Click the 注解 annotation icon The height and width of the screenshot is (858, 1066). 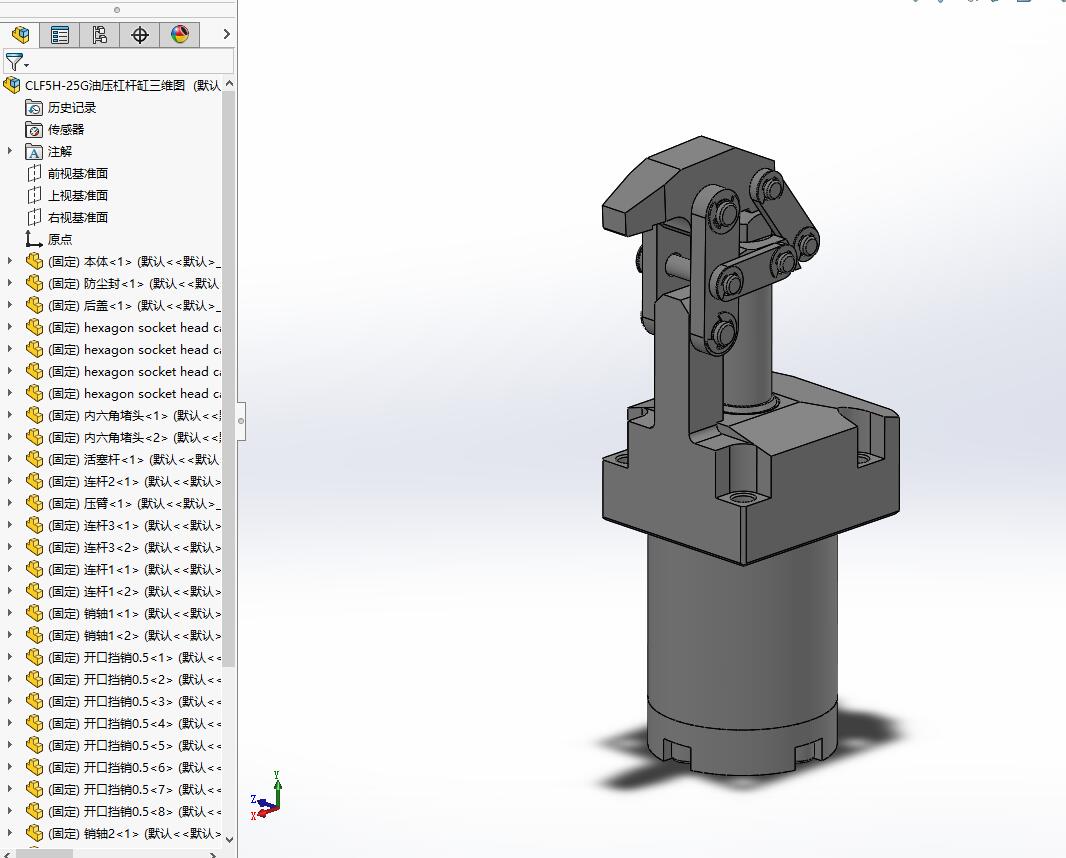click(33, 152)
